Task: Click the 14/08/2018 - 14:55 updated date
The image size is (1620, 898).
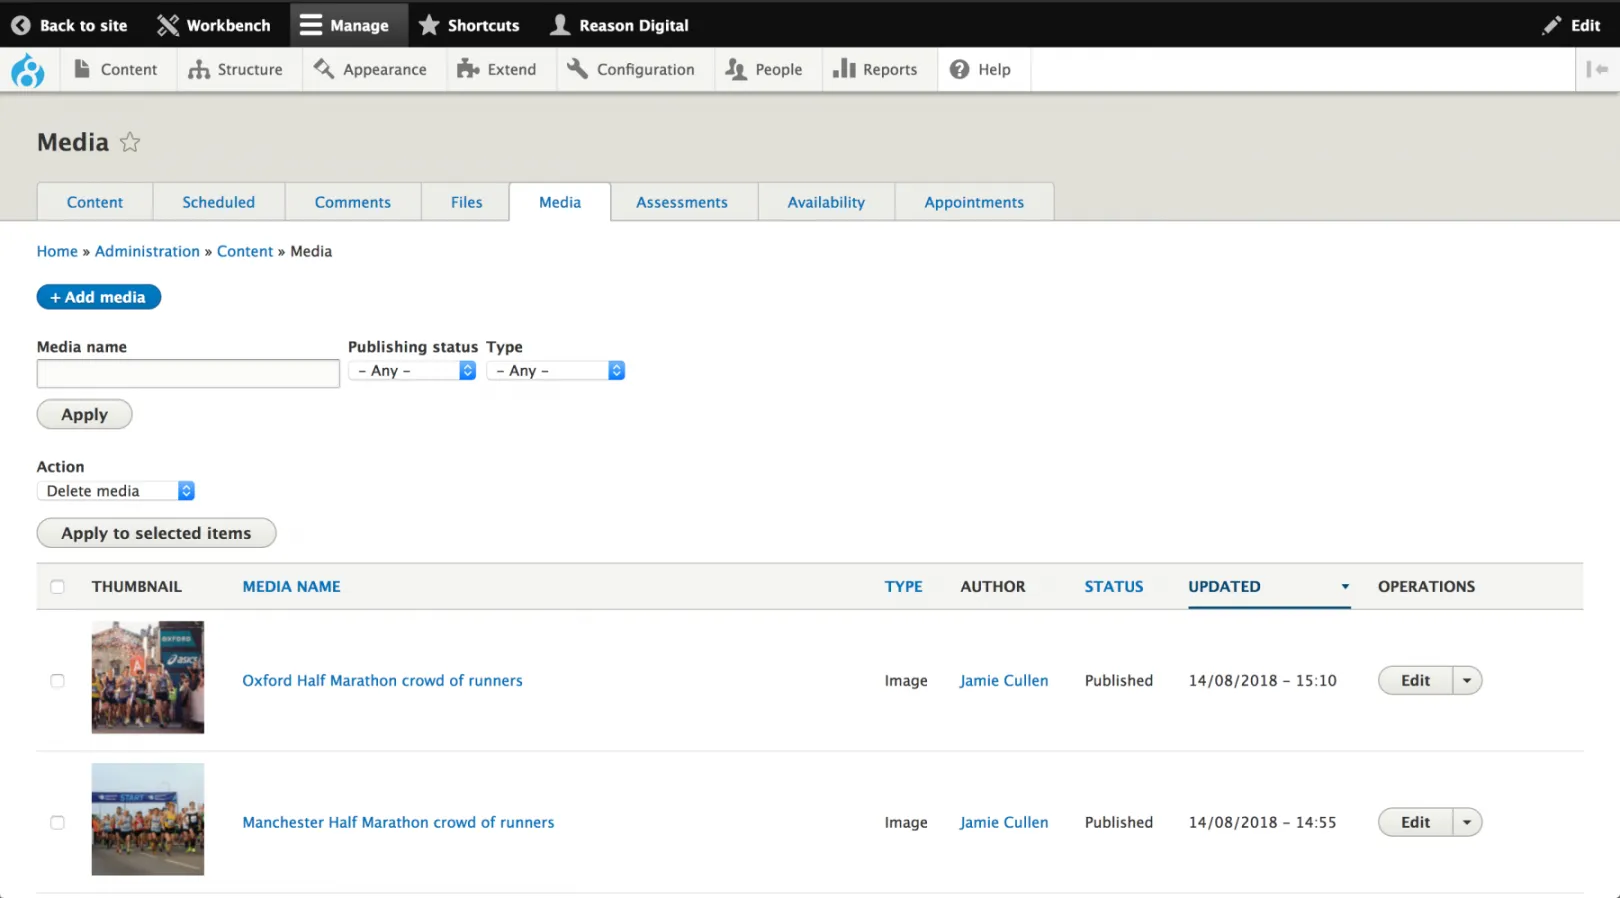Action: 1262,823
